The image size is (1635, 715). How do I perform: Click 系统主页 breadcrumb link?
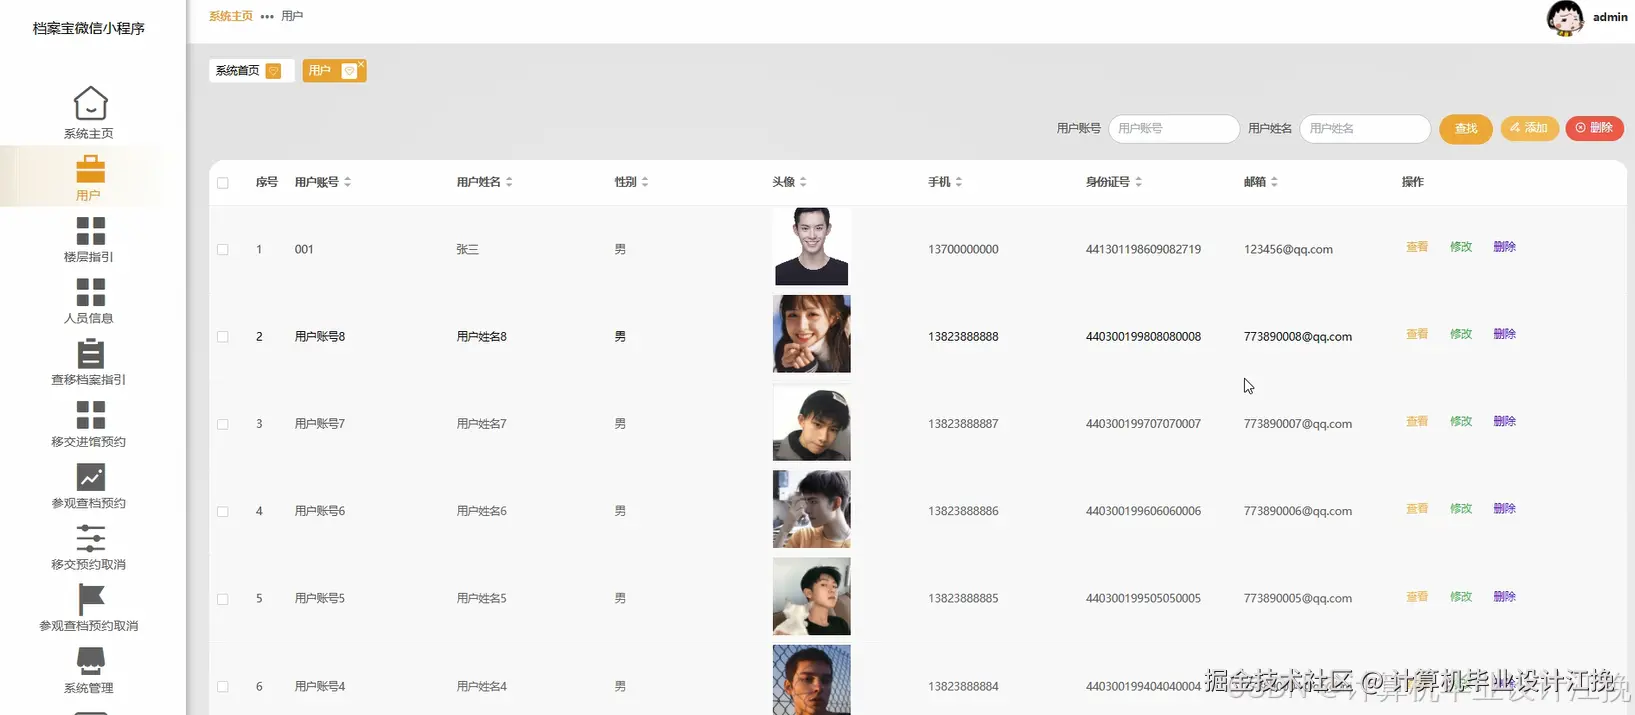tap(231, 16)
